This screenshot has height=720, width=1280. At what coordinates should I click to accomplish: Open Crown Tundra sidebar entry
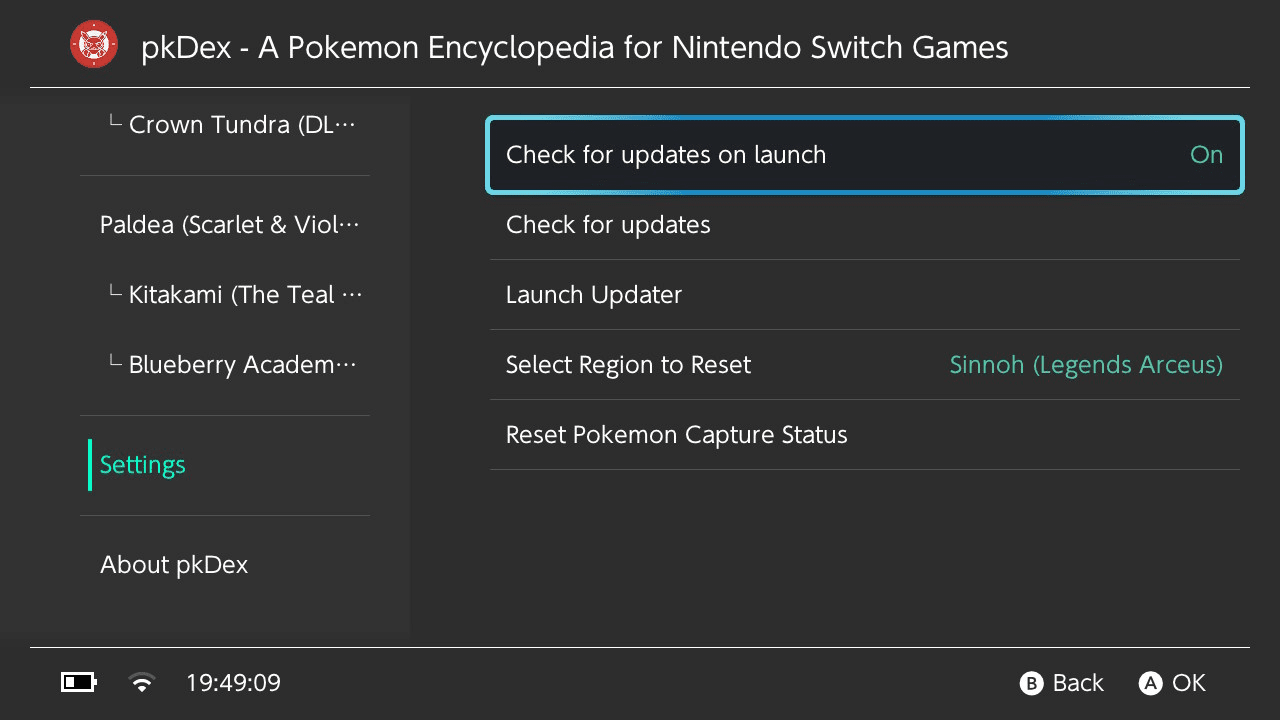pos(225,125)
